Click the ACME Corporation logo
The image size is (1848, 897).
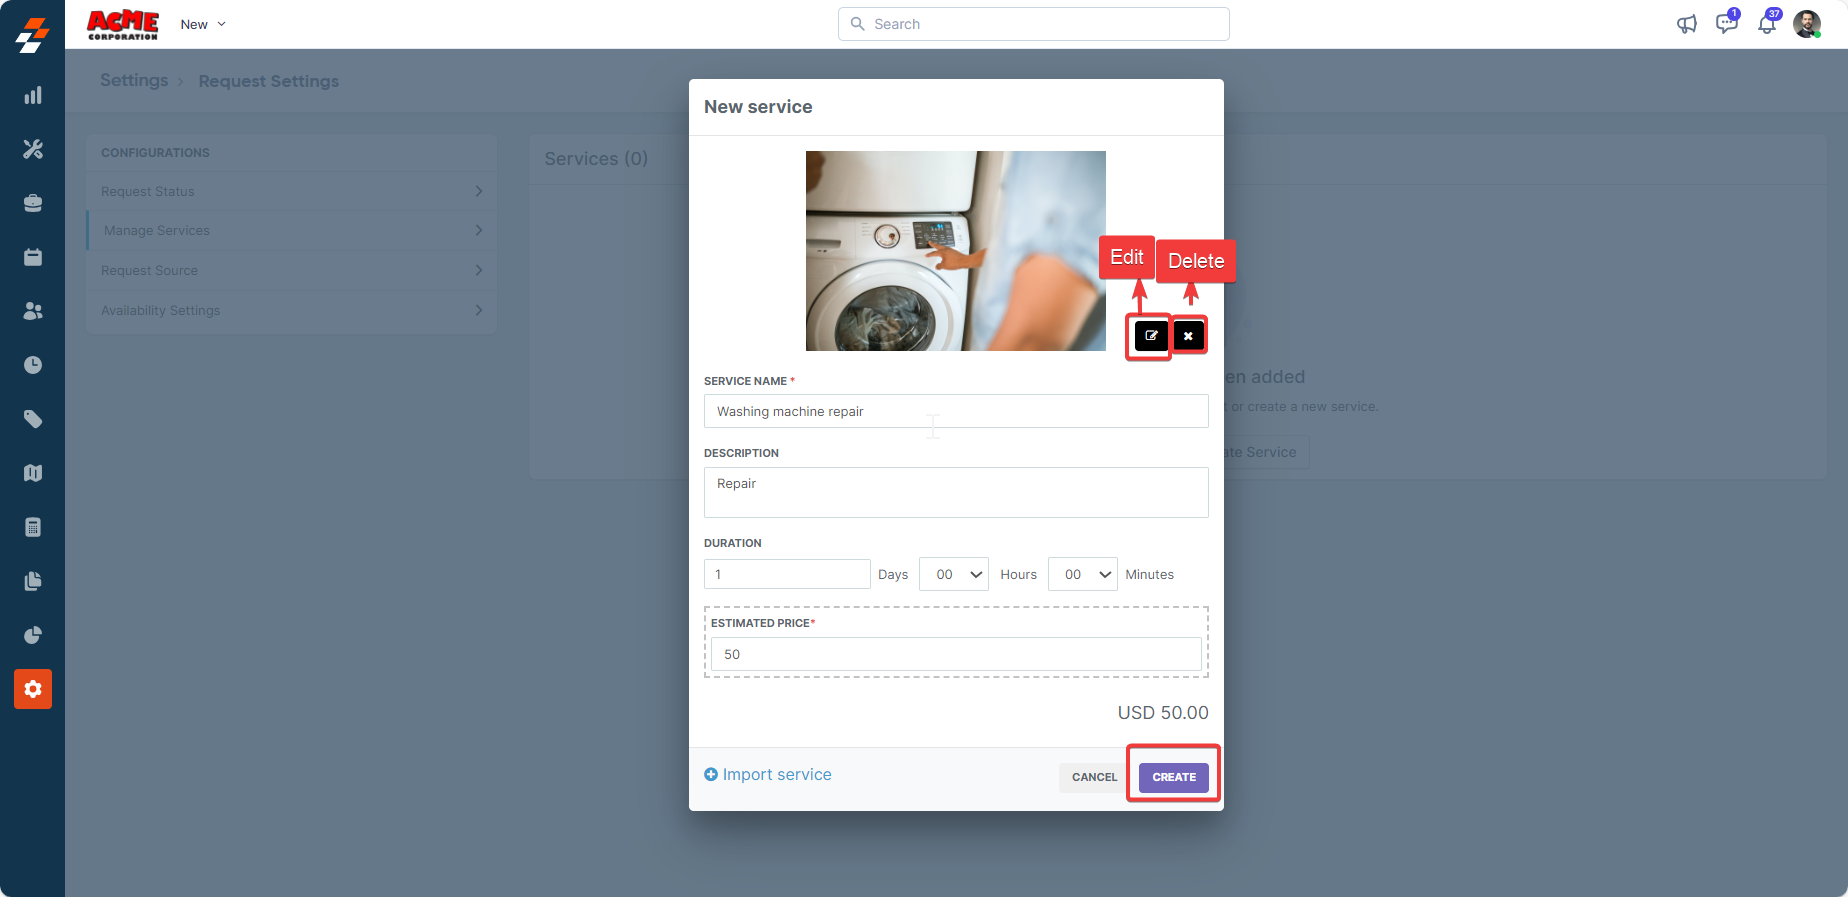pyautogui.click(x=123, y=25)
